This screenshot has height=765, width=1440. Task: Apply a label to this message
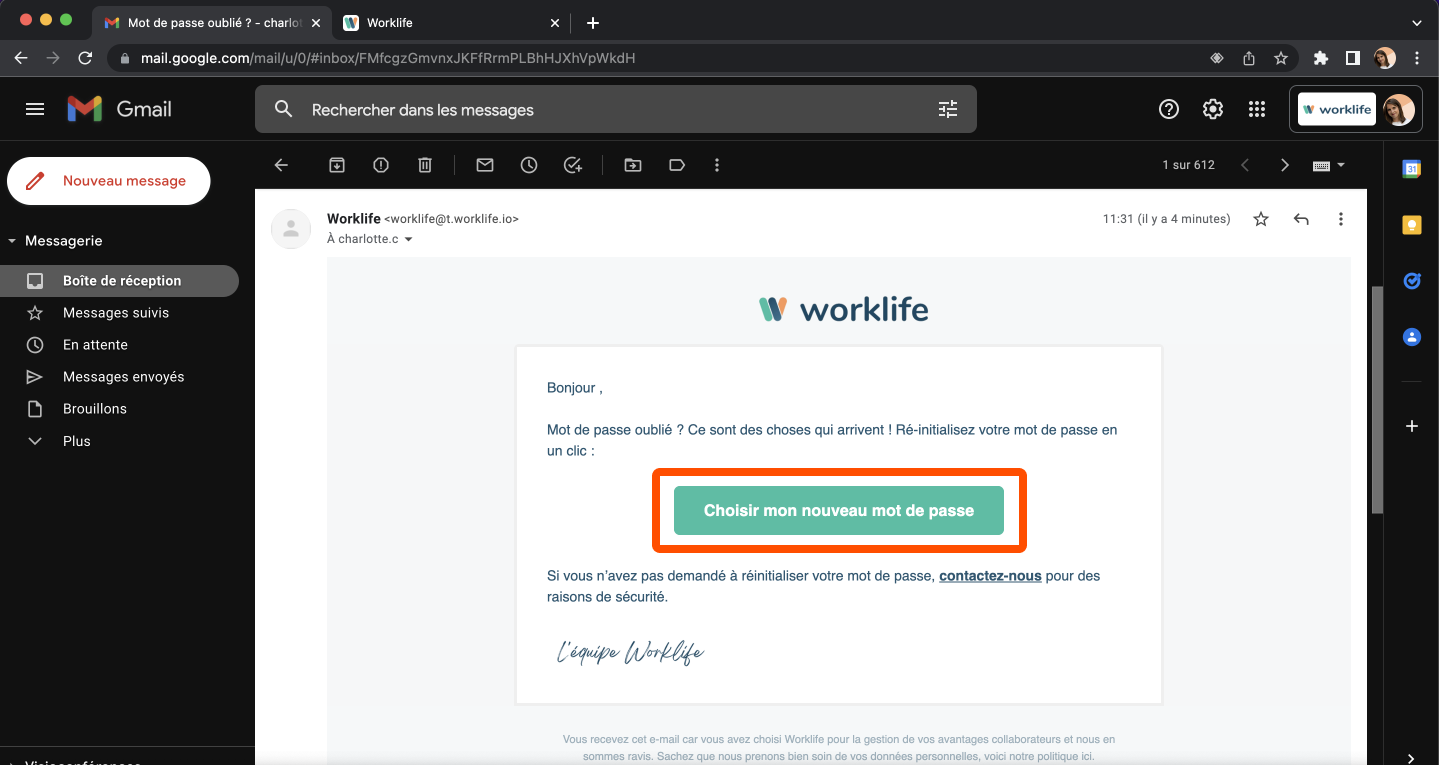pyautogui.click(x=677, y=165)
